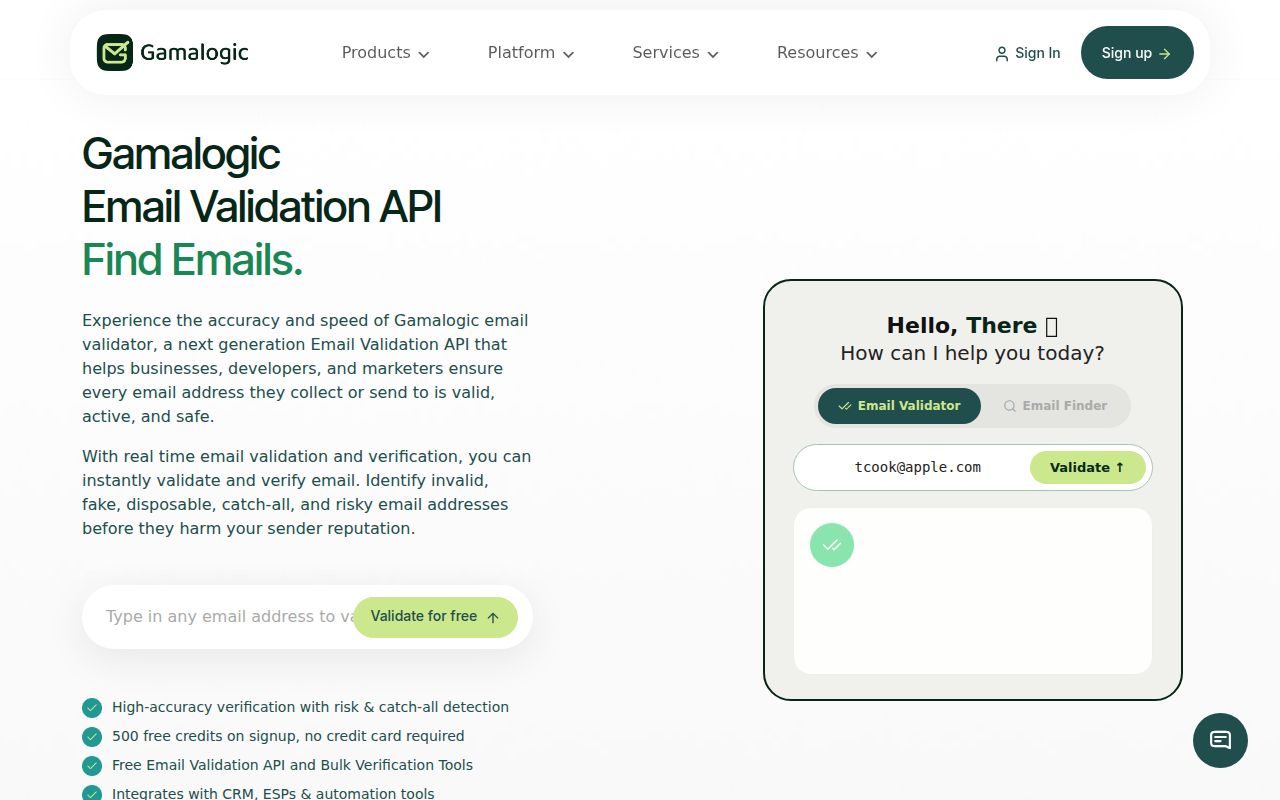Click the Validate for free button
The image size is (1280, 800).
(435, 617)
